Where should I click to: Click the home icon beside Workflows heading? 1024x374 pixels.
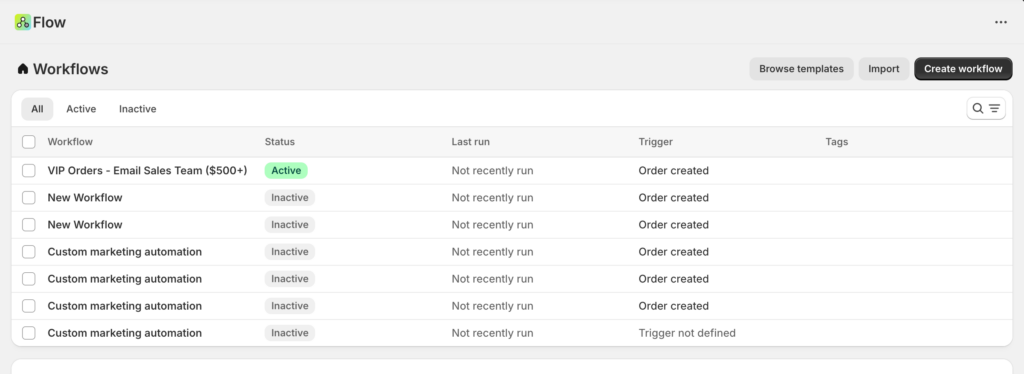coord(23,69)
